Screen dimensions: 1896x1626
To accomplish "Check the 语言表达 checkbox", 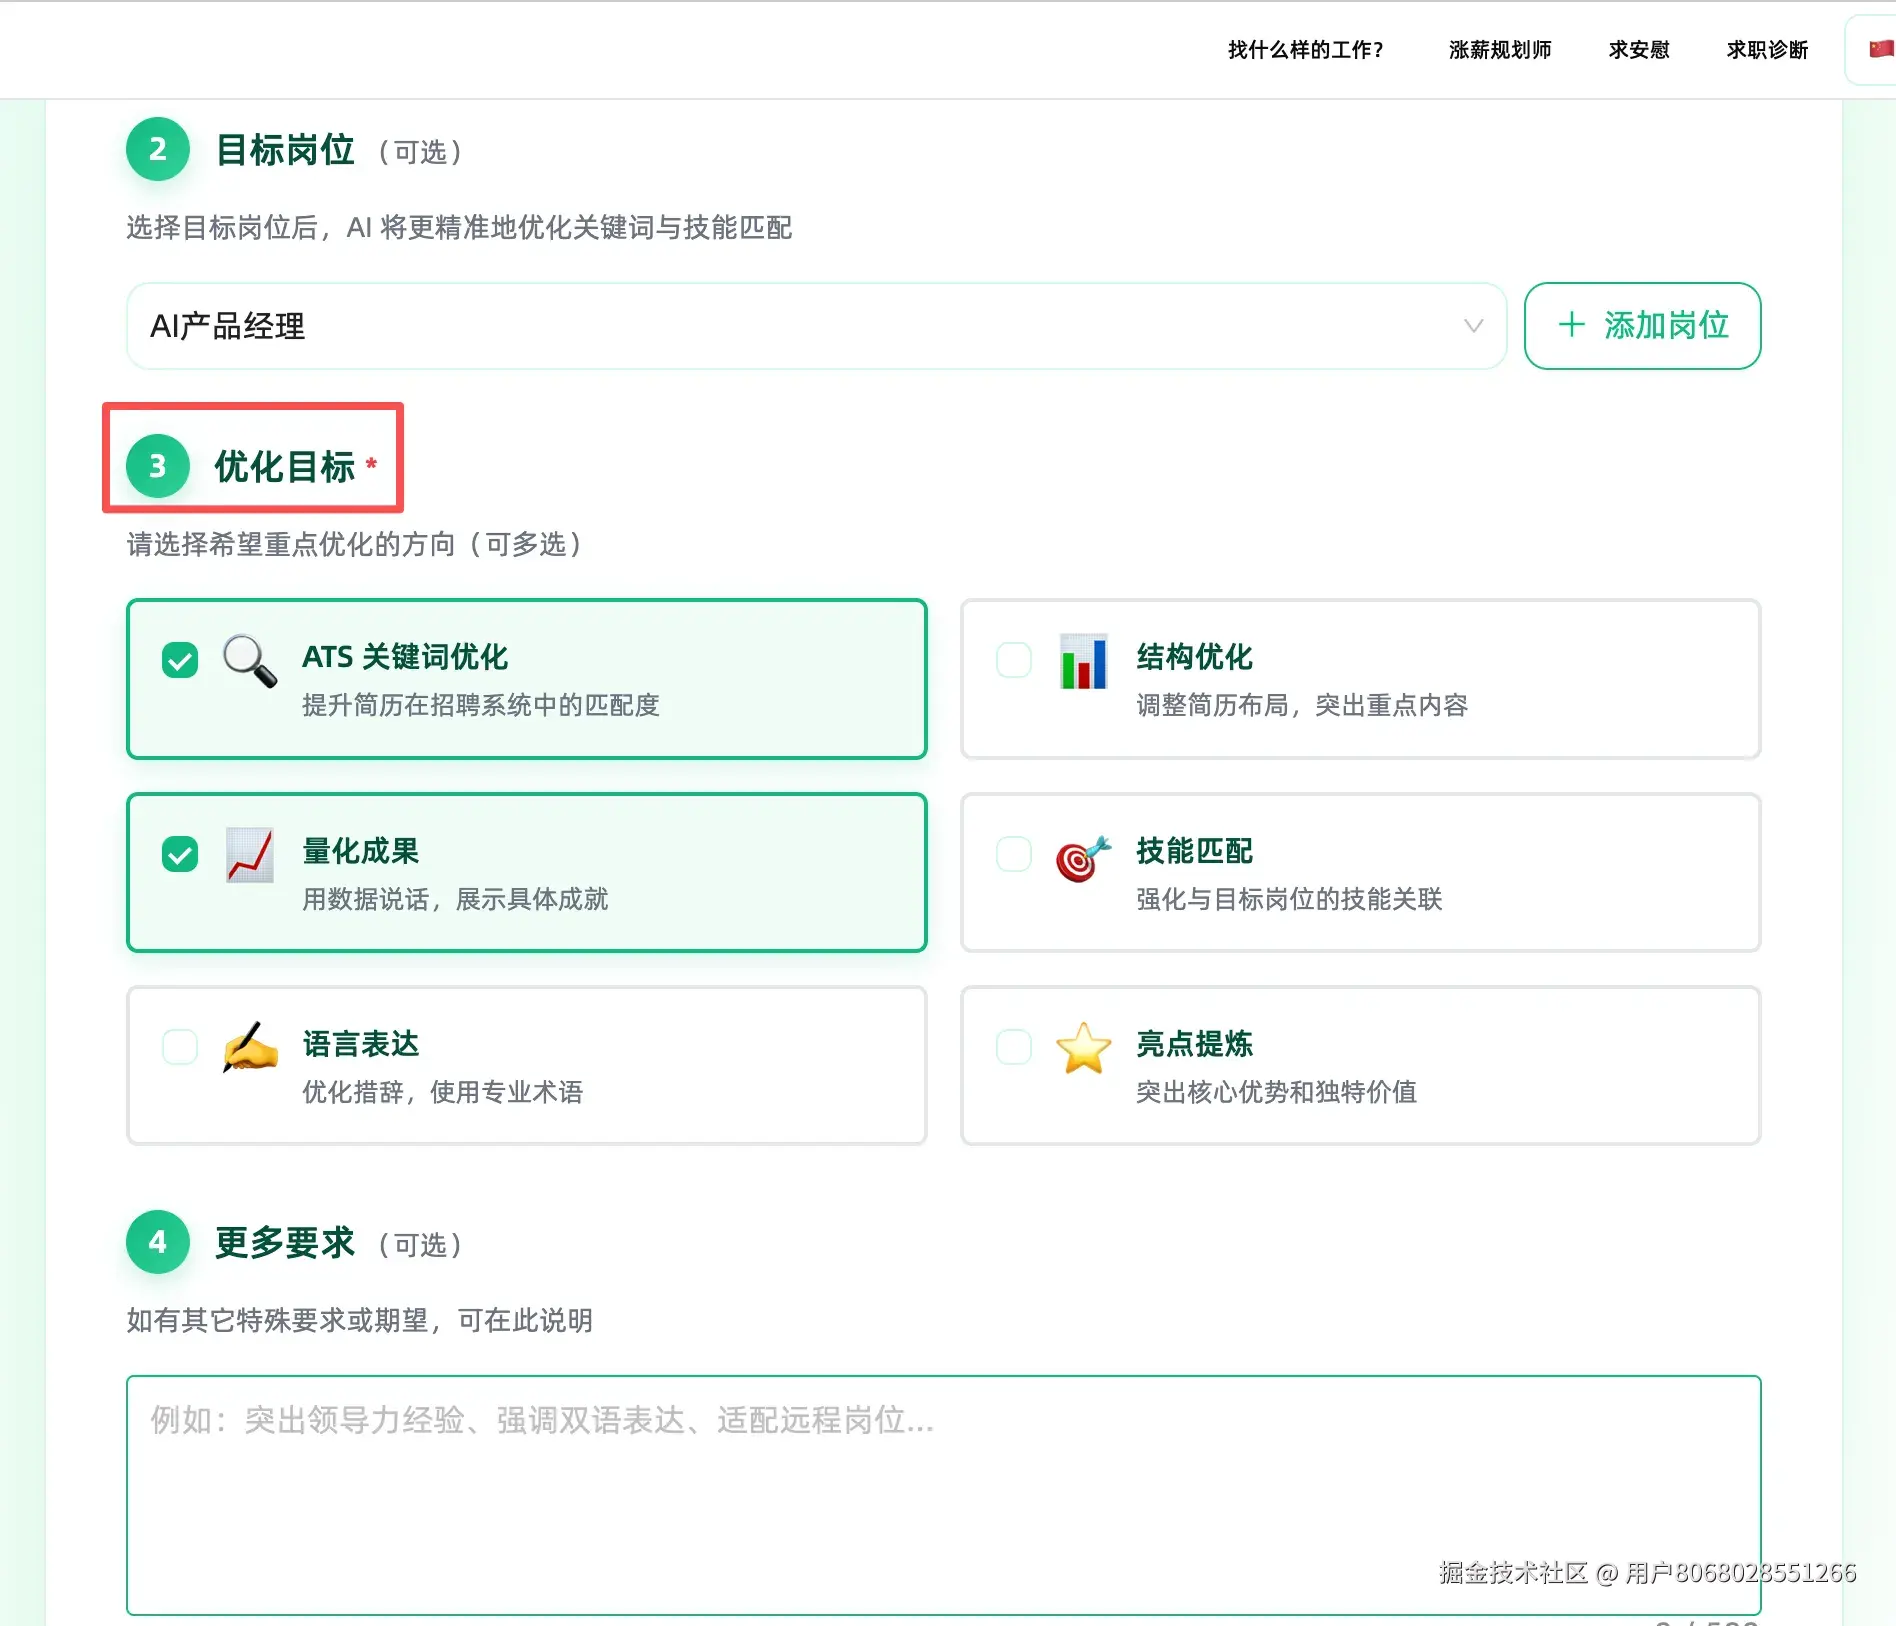I will click(x=180, y=1047).
